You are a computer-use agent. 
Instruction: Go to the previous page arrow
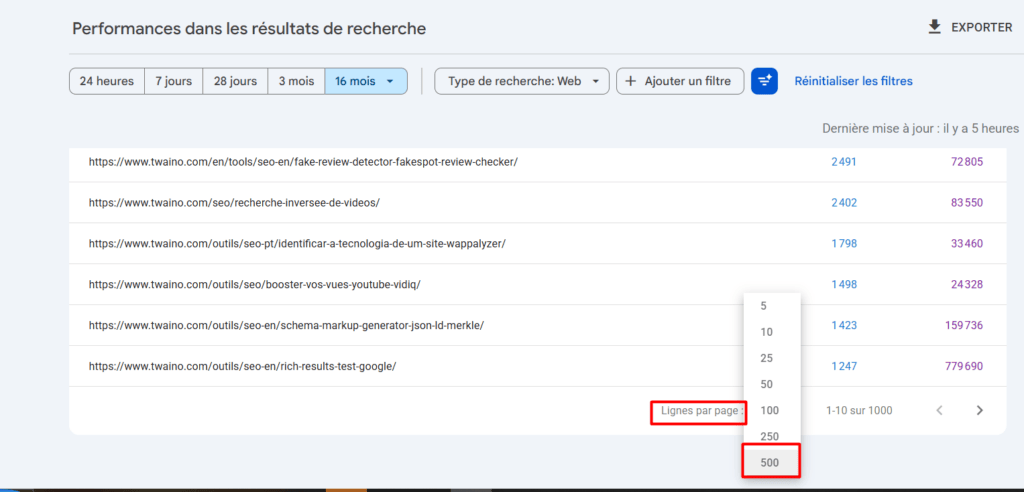pos(939,410)
